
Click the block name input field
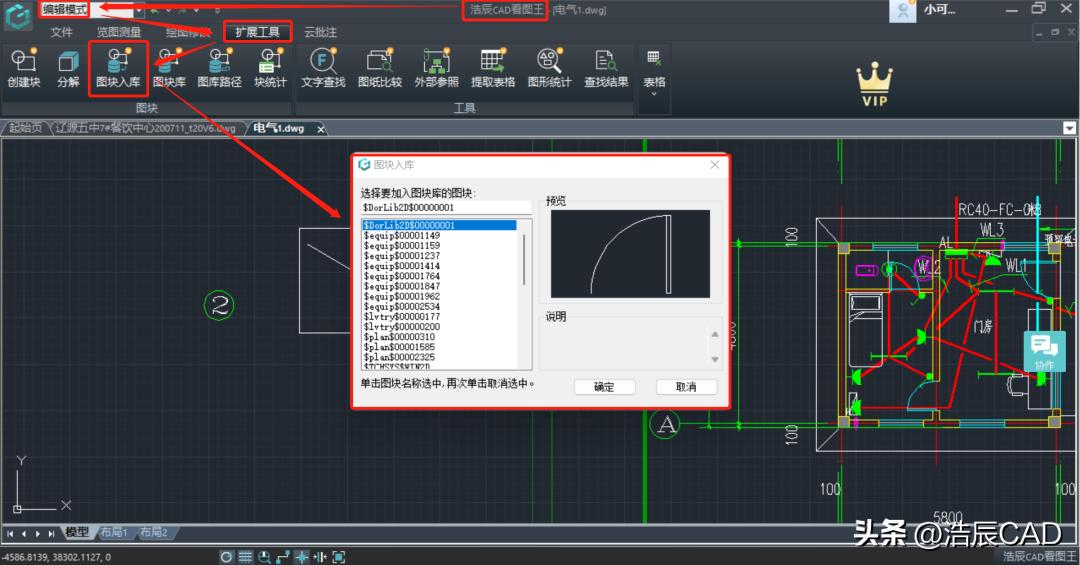click(x=446, y=207)
